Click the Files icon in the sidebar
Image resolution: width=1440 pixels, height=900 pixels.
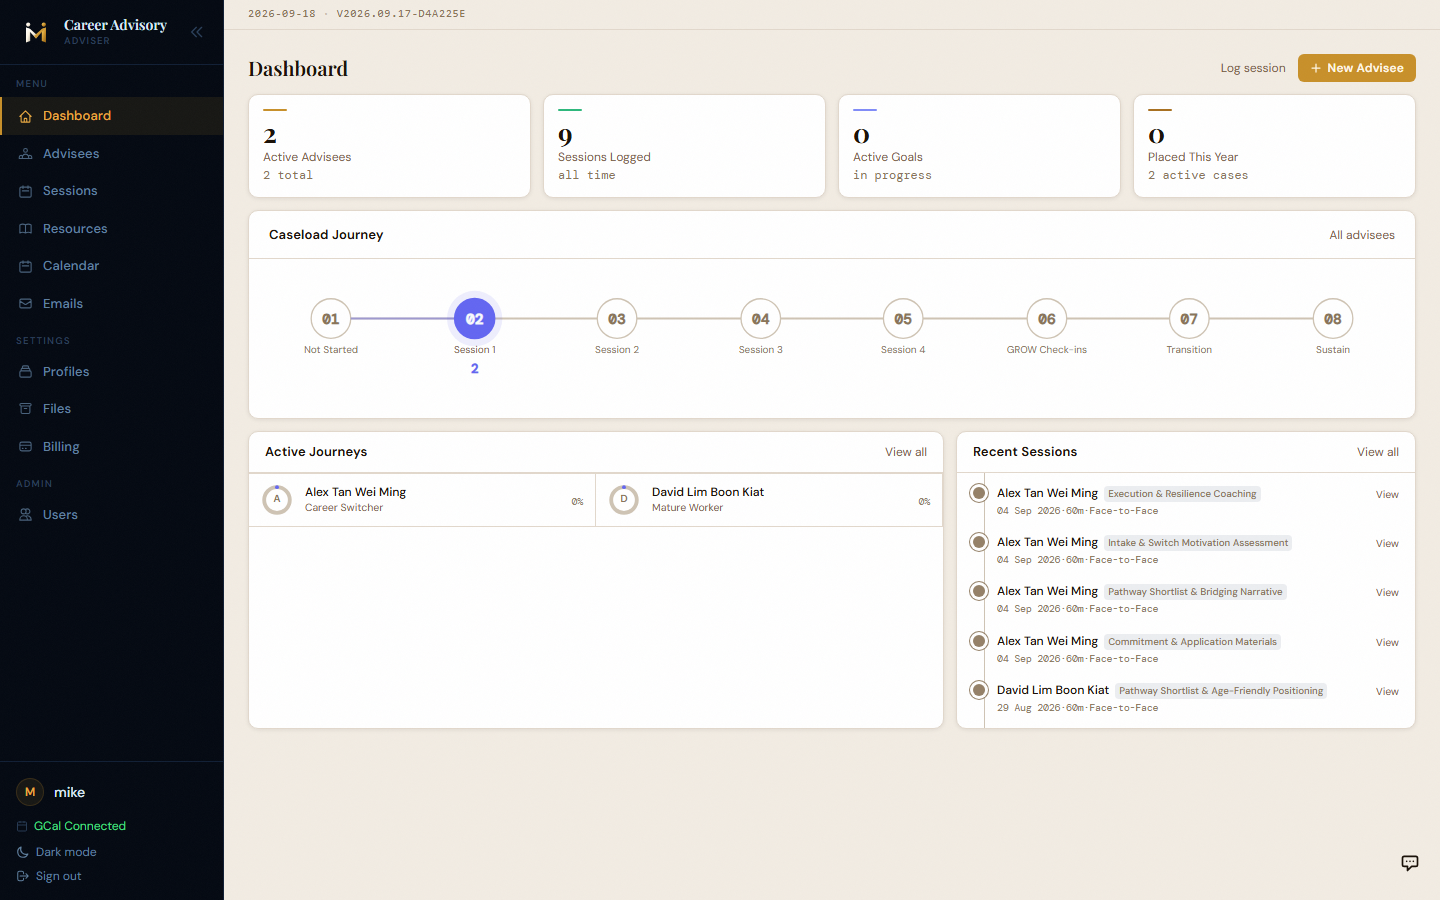(x=26, y=409)
